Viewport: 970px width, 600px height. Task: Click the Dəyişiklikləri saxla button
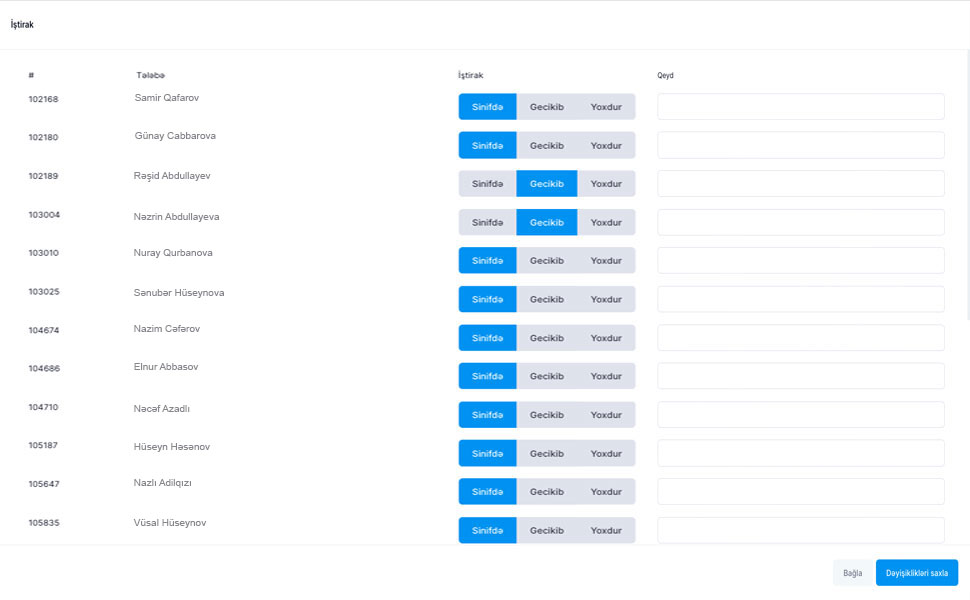tap(916, 573)
